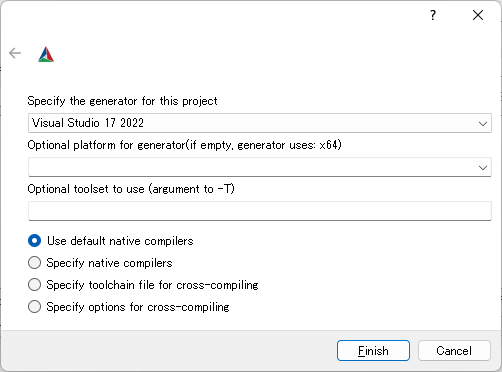Open the Visual Studio 17 2022 combo box
502x372 pixels.
tap(260, 123)
